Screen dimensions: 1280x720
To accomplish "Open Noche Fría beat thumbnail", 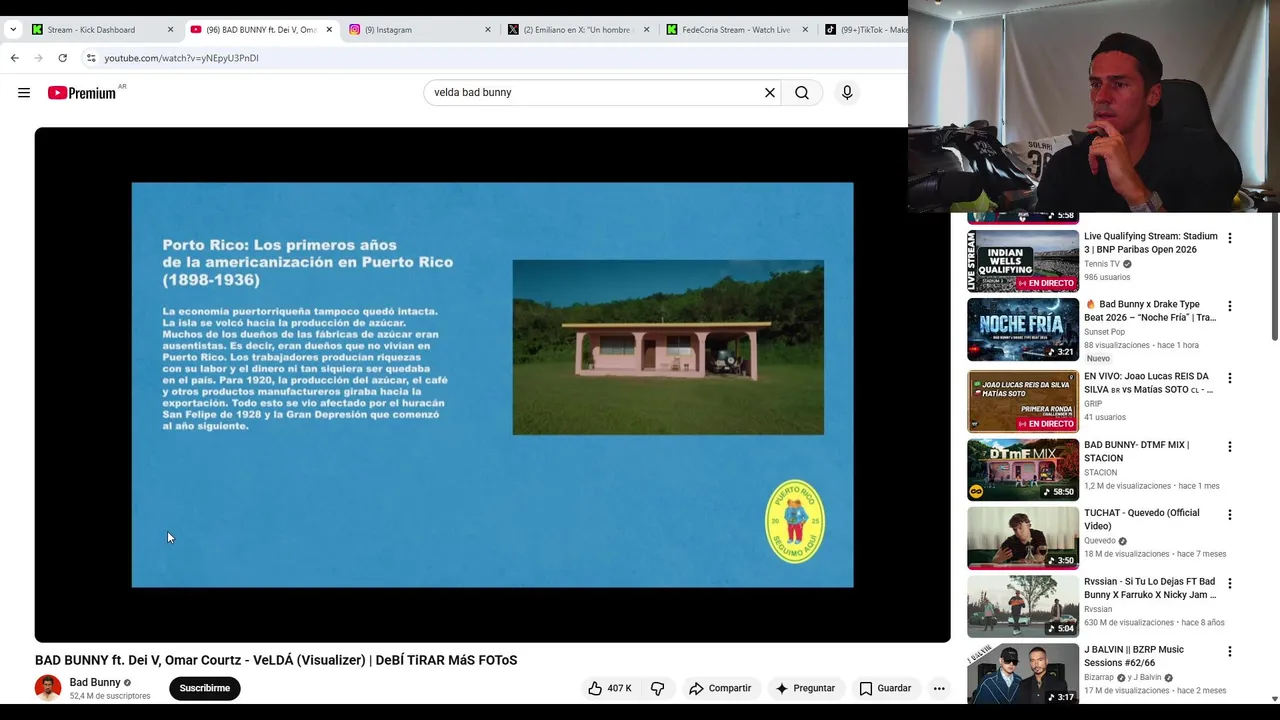I will point(1023,329).
